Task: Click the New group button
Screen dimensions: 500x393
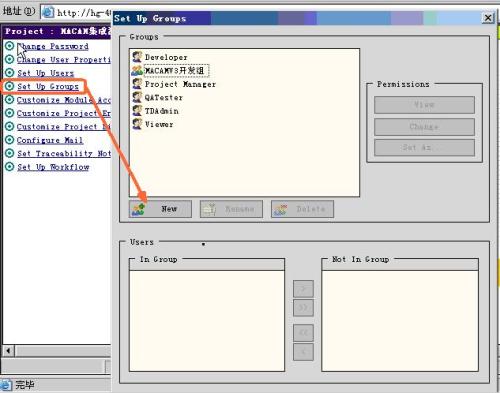Action: coord(160,209)
